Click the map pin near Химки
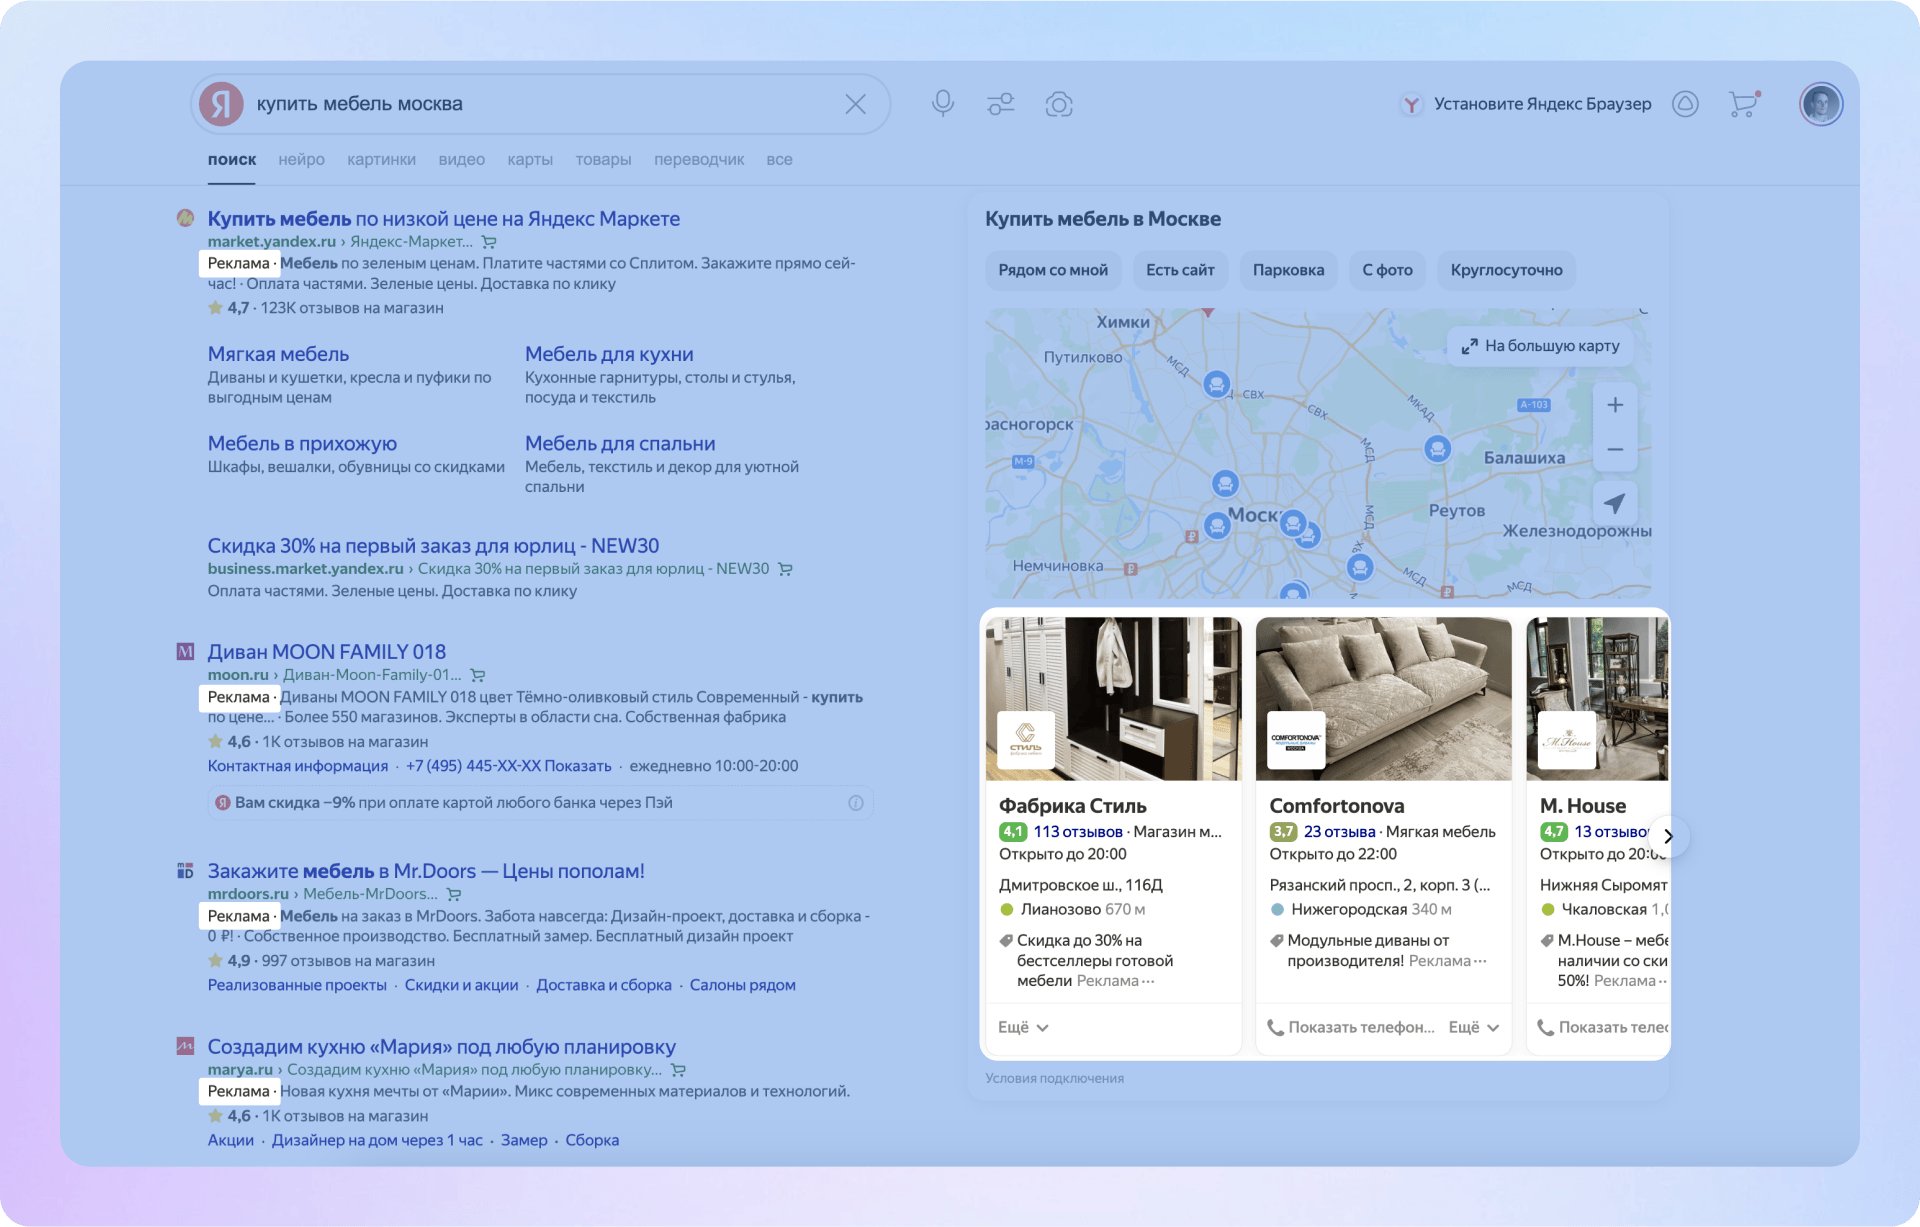The width and height of the screenshot is (1920, 1227). 1216,383
